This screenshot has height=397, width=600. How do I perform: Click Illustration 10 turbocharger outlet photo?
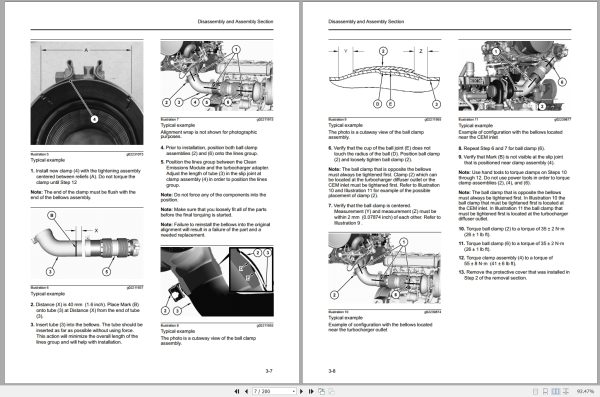point(385,268)
